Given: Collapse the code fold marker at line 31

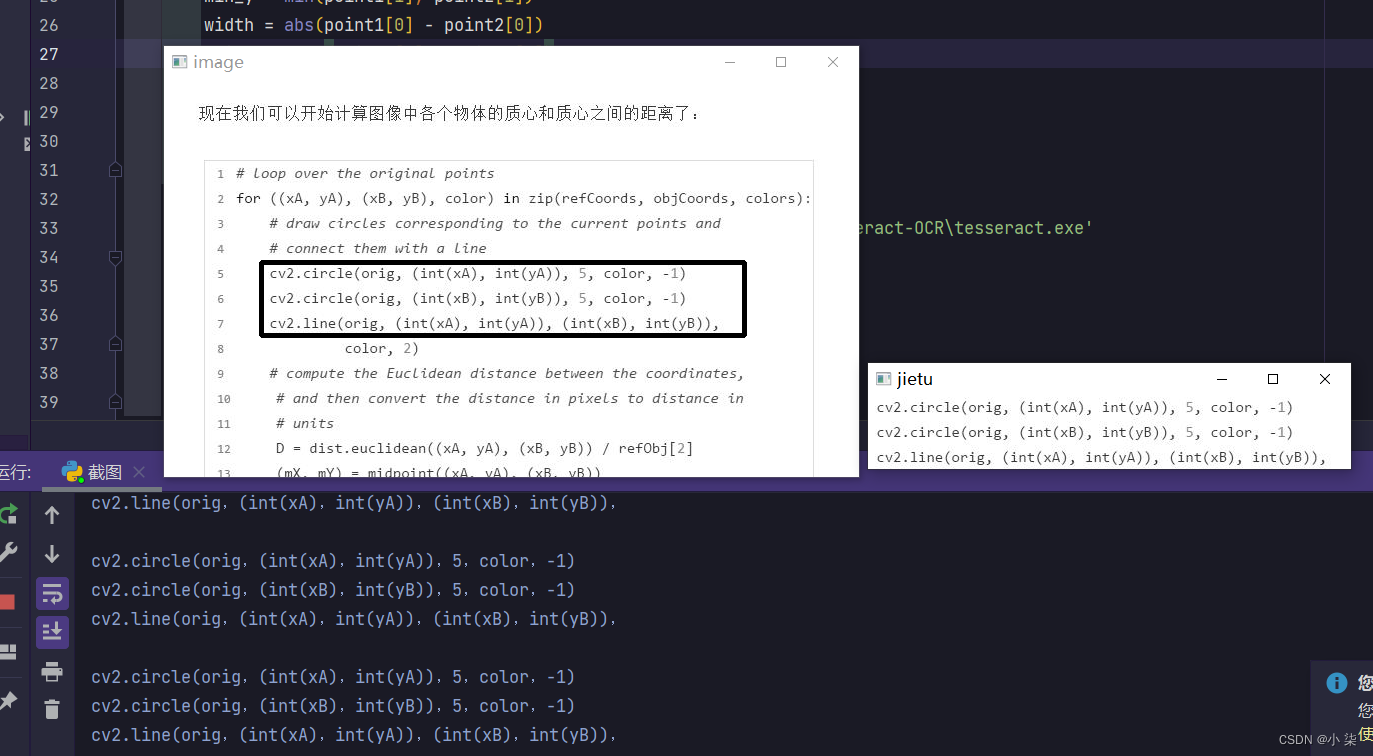Looking at the screenshot, I should tap(115, 170).
